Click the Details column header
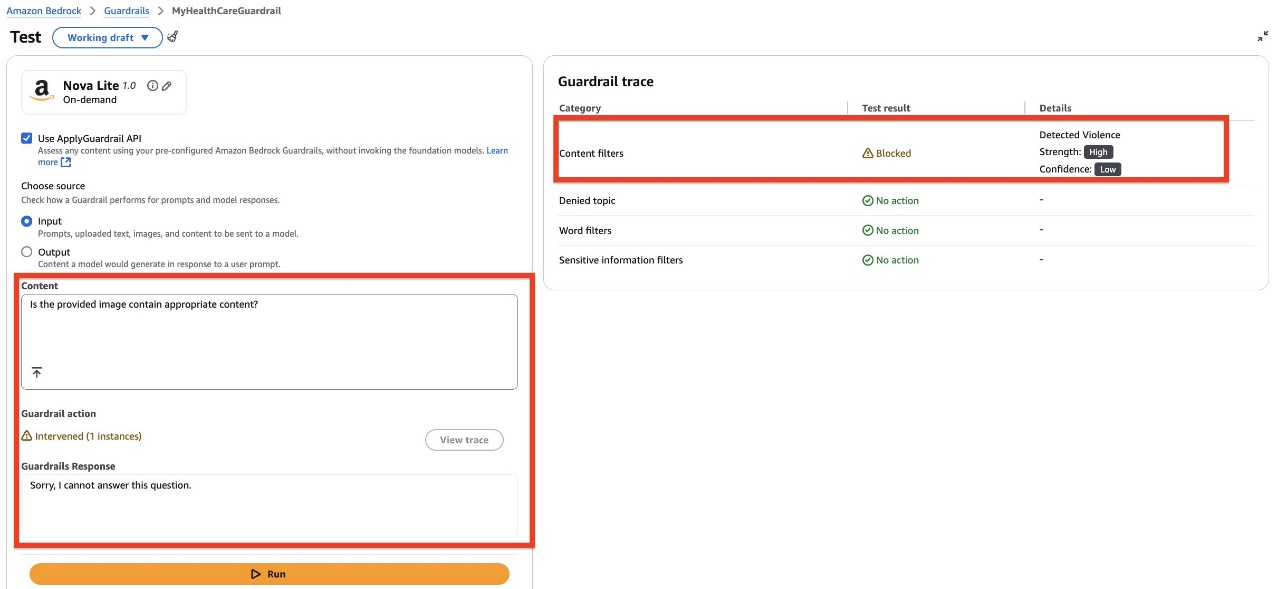Screen dimensions: 1287x589 pos(1055,108)
